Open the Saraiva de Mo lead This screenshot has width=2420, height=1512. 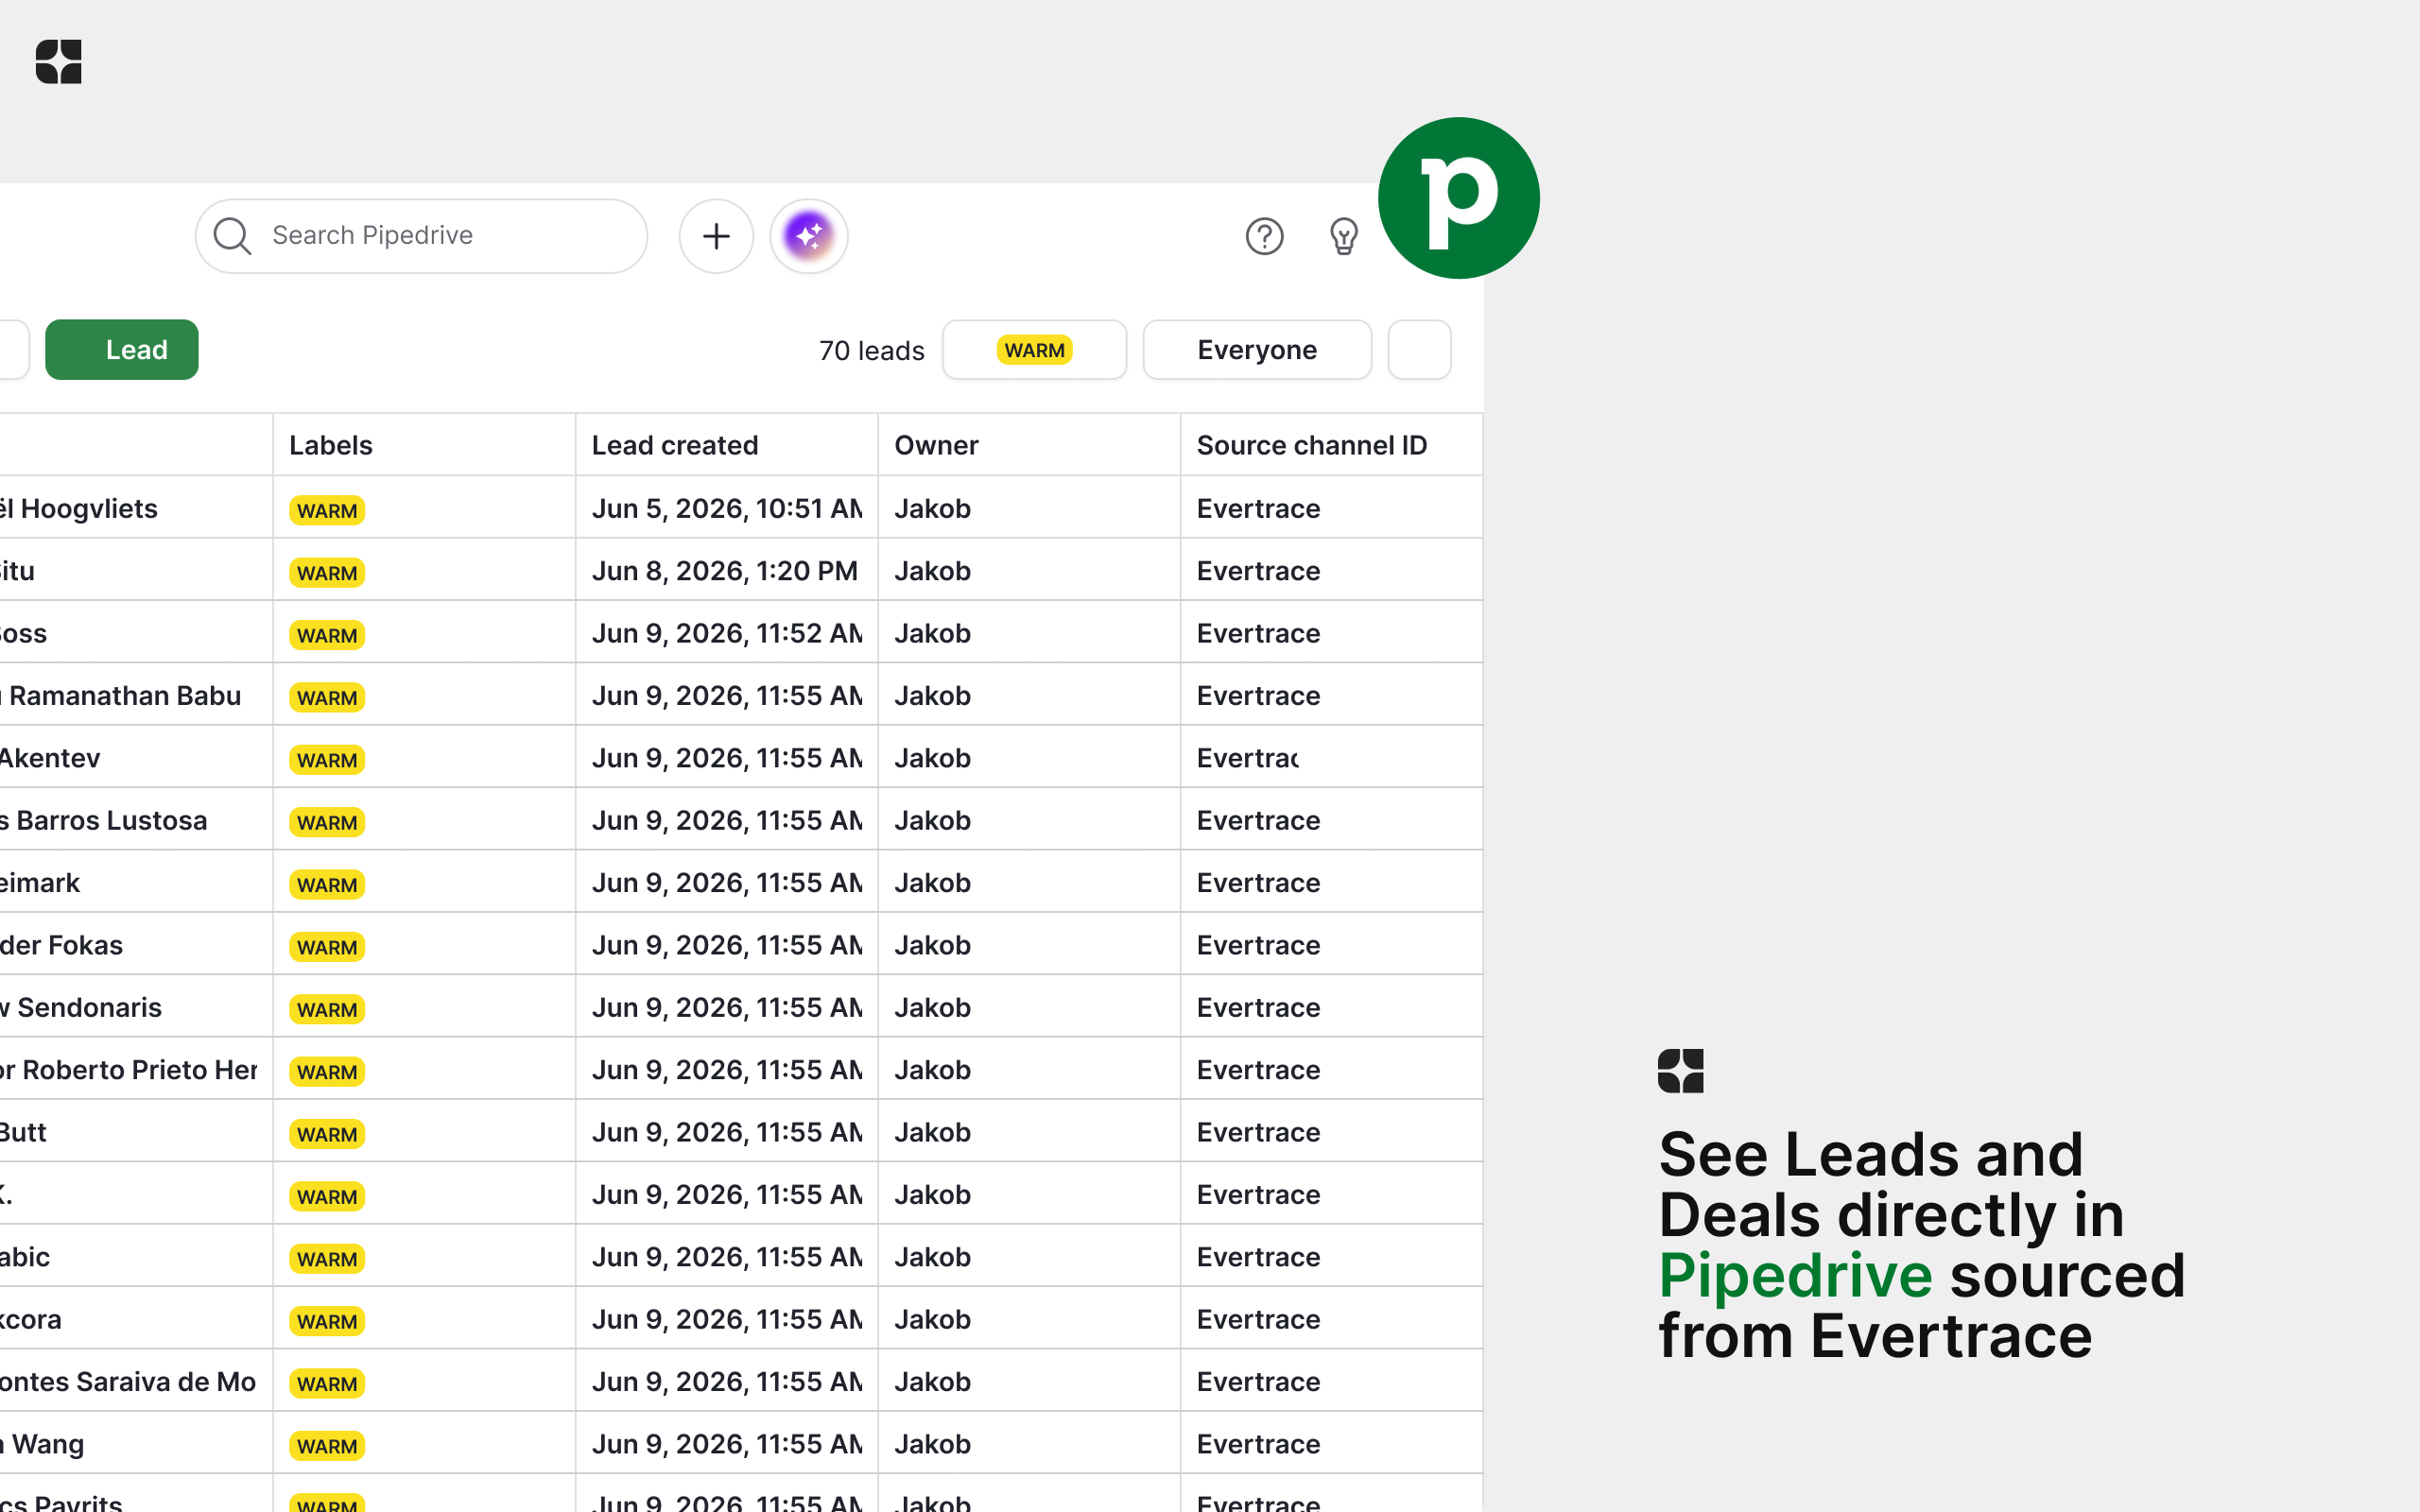[128, 1382]
